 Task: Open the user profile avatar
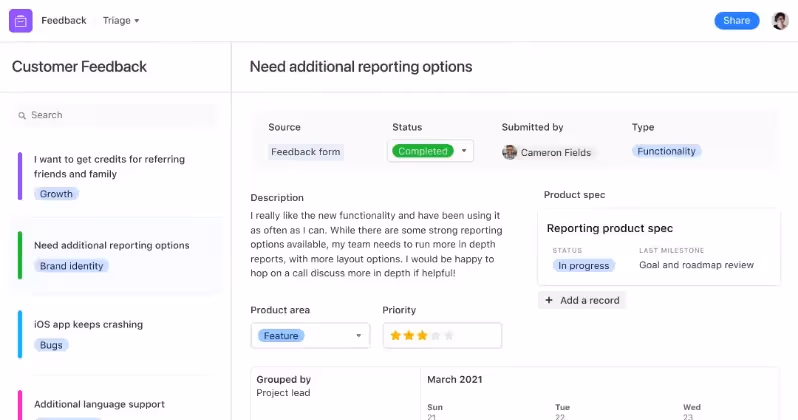click(780, 21)
